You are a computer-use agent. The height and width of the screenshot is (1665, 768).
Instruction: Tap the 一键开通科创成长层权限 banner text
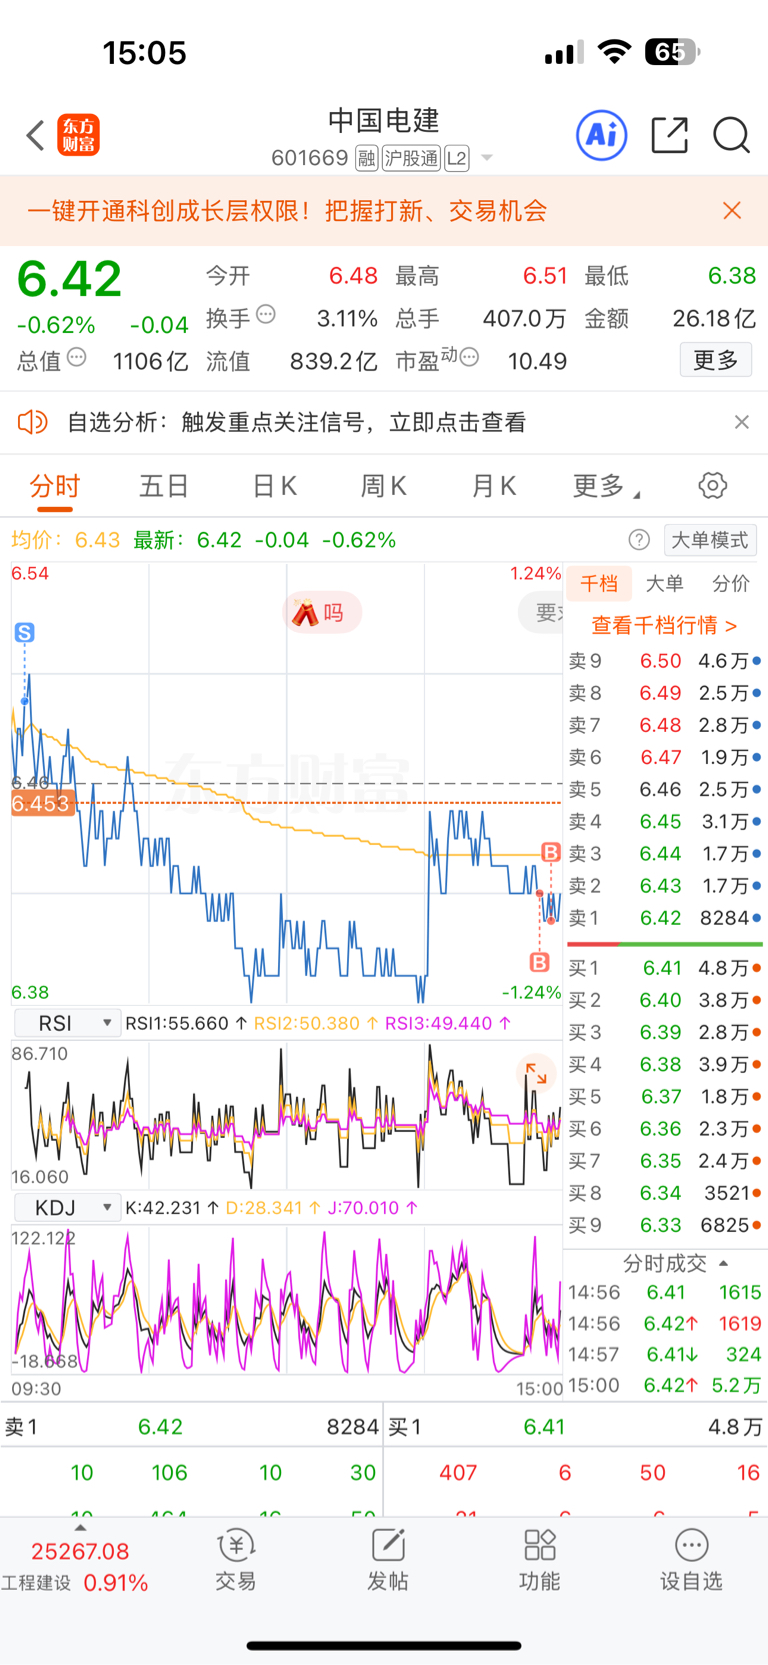(x=287, y=211)
